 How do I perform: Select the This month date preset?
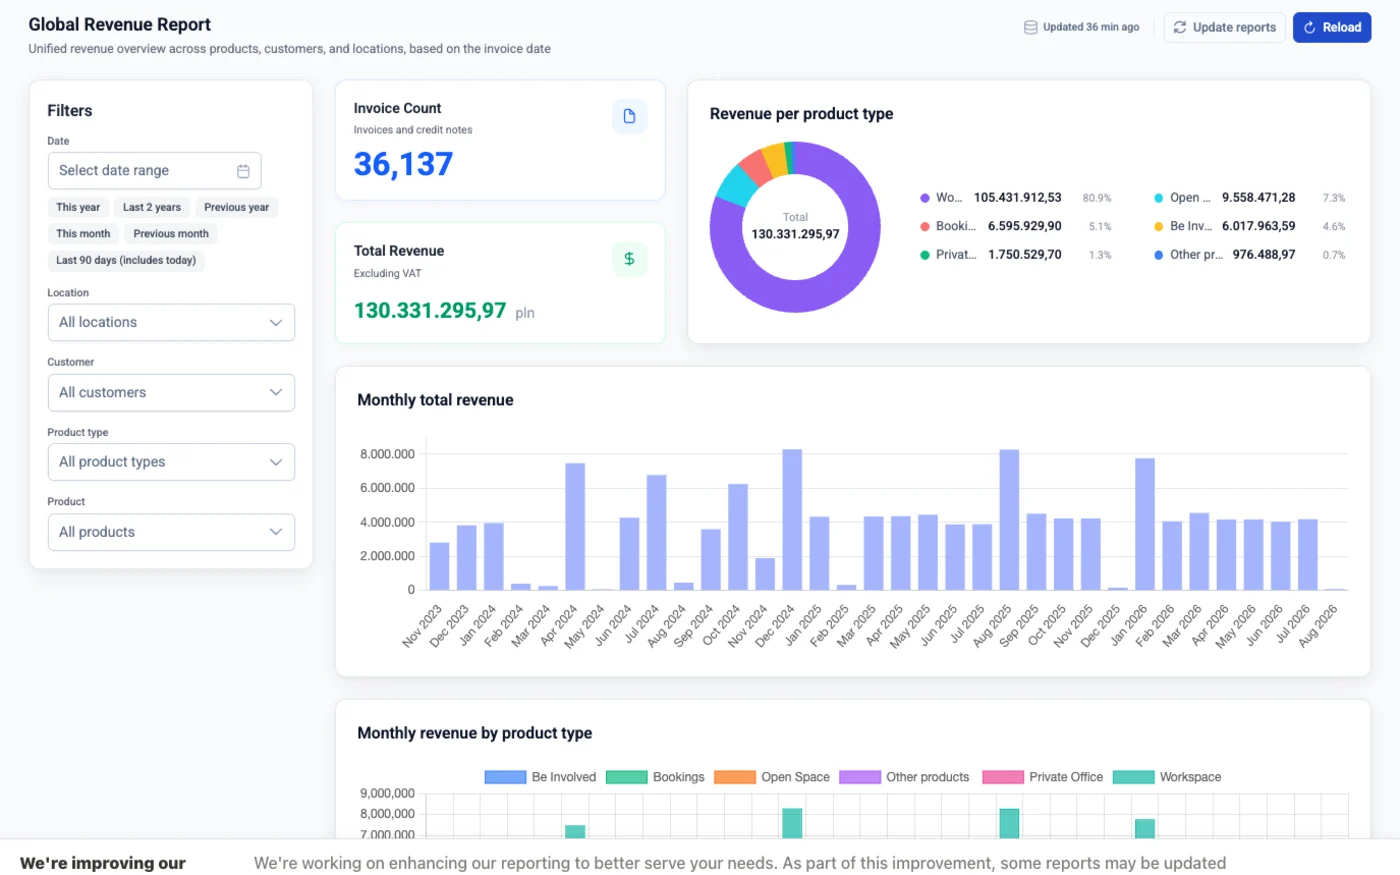pyautogui.click(x=83, y=234)
